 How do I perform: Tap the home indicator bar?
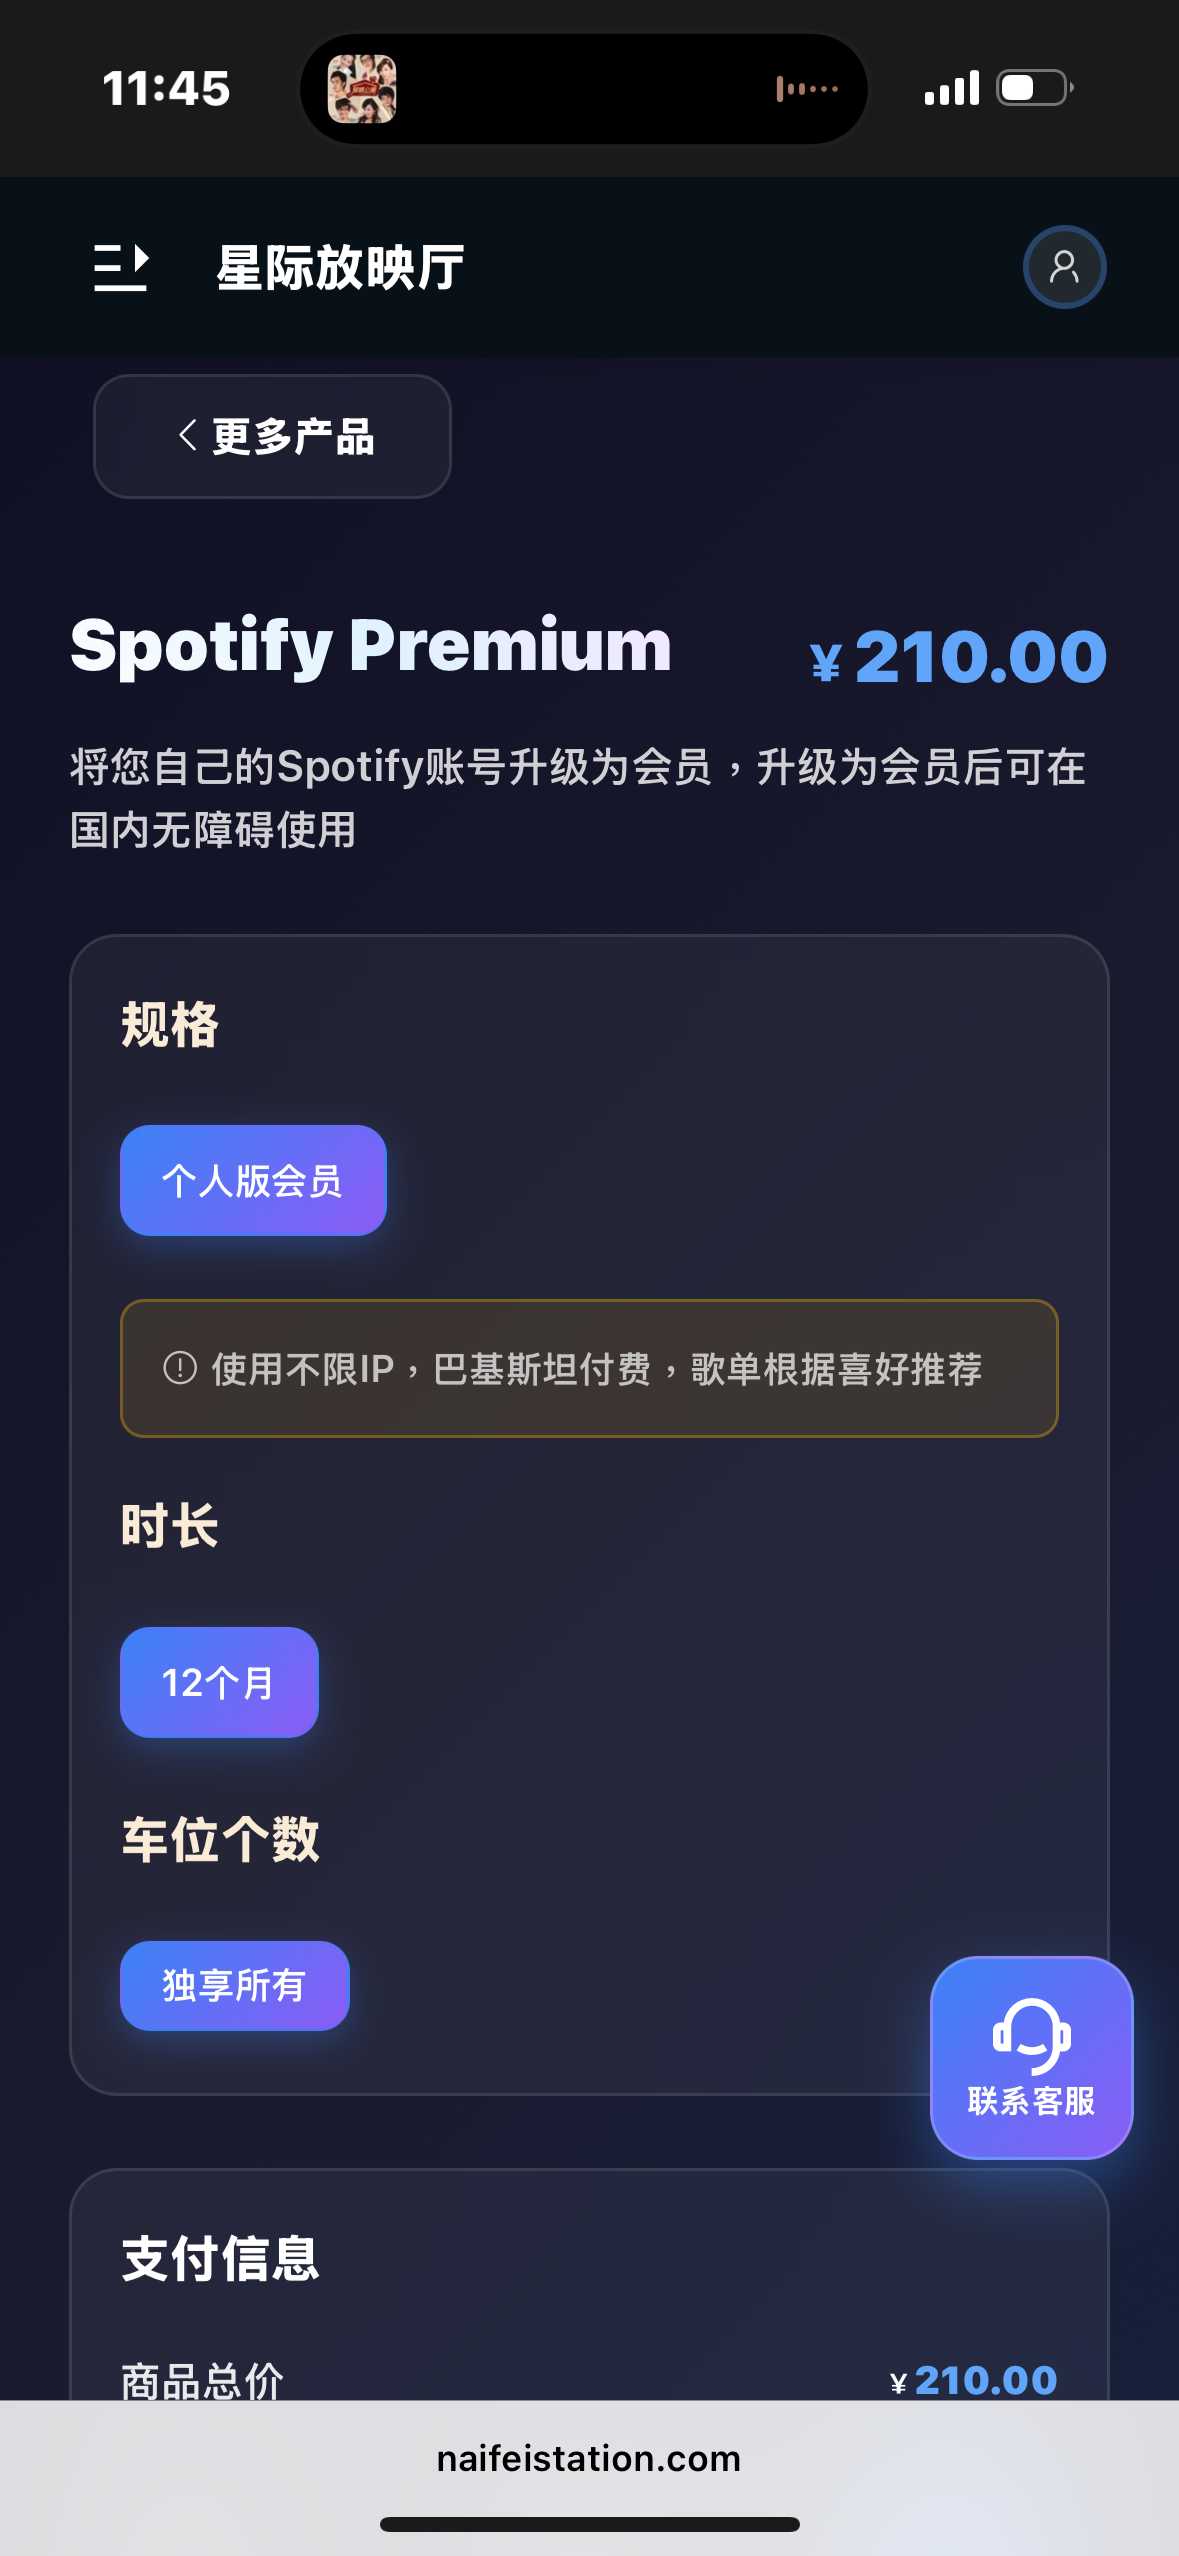click(x=589, y=2524)
